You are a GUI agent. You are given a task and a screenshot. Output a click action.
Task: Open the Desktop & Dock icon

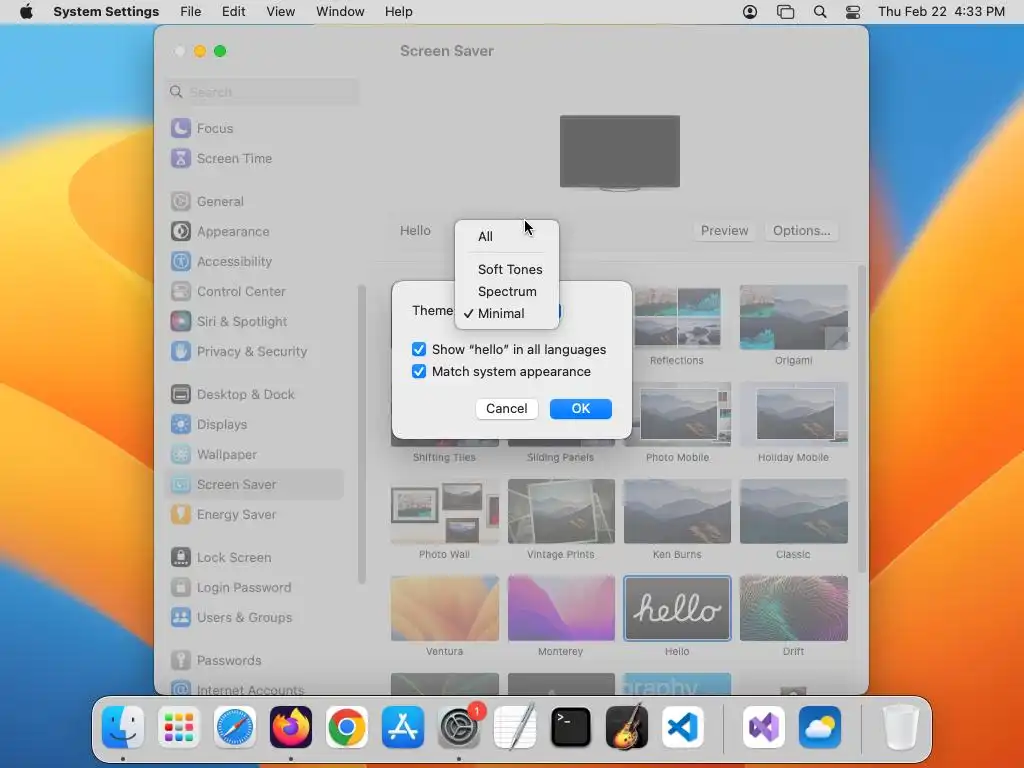tap(181, 394)
